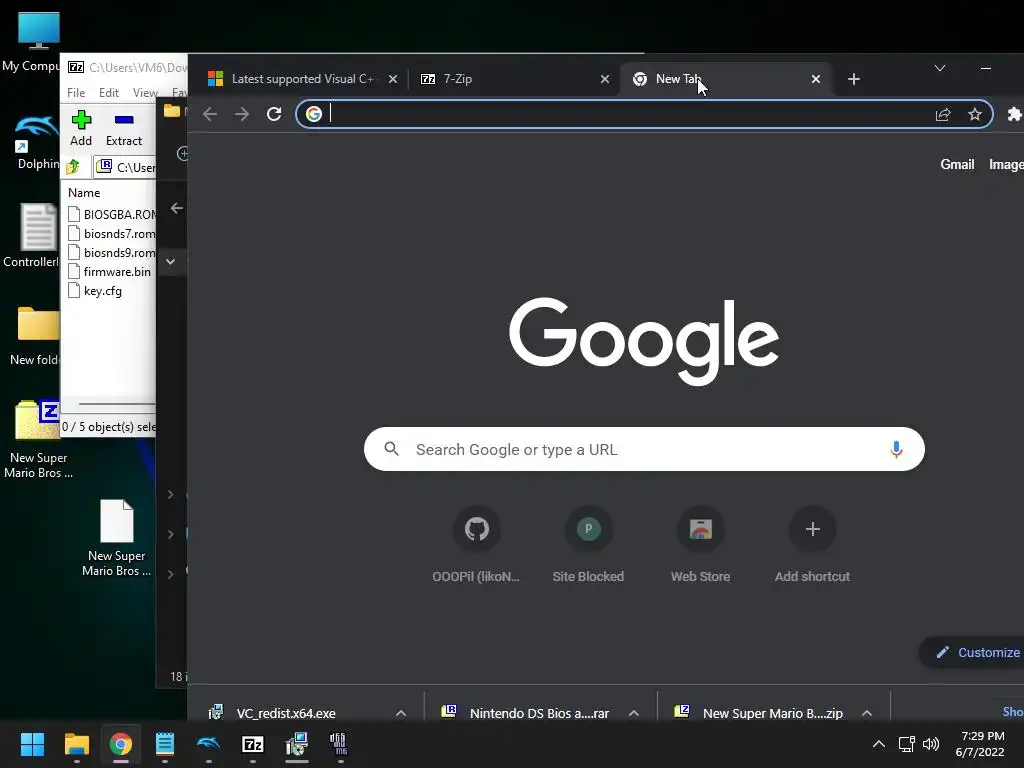
Task: Click the magnifier icon in Google search box
Action: [391, 449]
